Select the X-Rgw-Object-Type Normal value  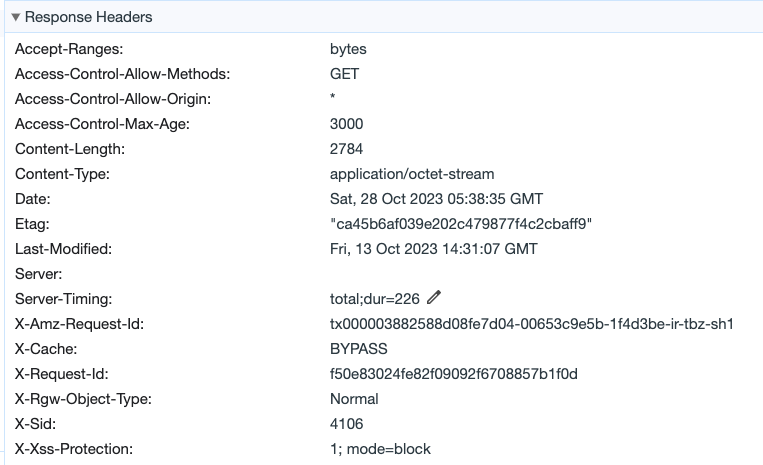pos(354,399)
